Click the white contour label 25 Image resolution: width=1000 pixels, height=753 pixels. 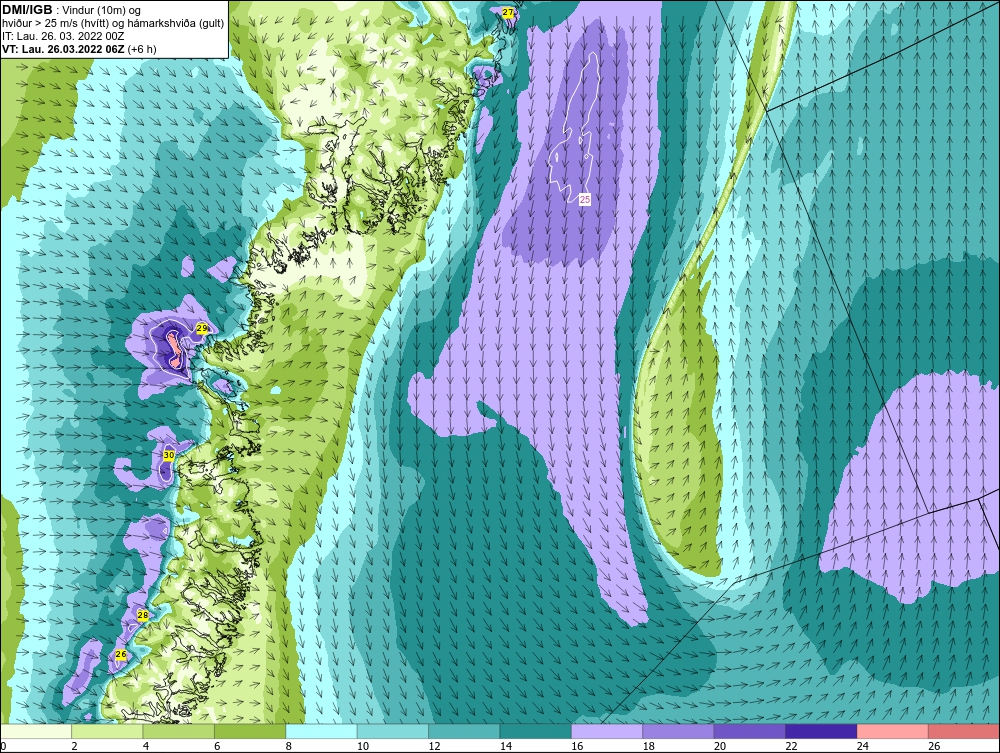coord(585,200)
